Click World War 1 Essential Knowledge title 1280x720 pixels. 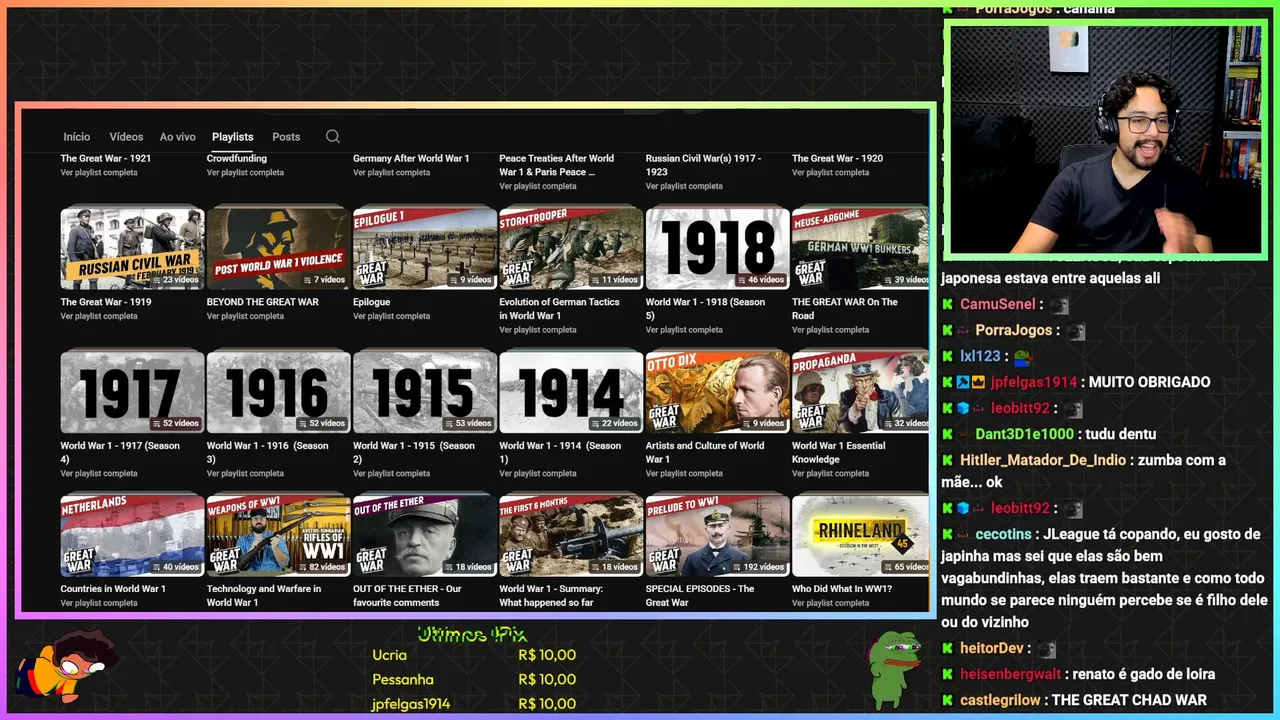click(x=839, y=453)
